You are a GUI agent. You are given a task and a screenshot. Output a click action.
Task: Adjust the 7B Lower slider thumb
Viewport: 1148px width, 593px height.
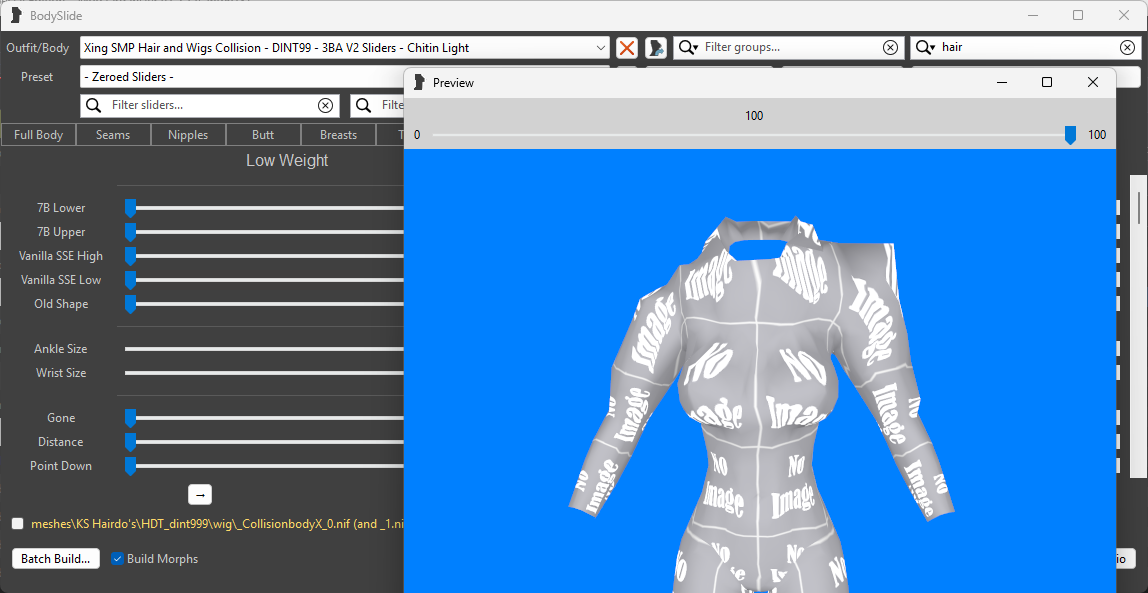[x=130, y=208]
